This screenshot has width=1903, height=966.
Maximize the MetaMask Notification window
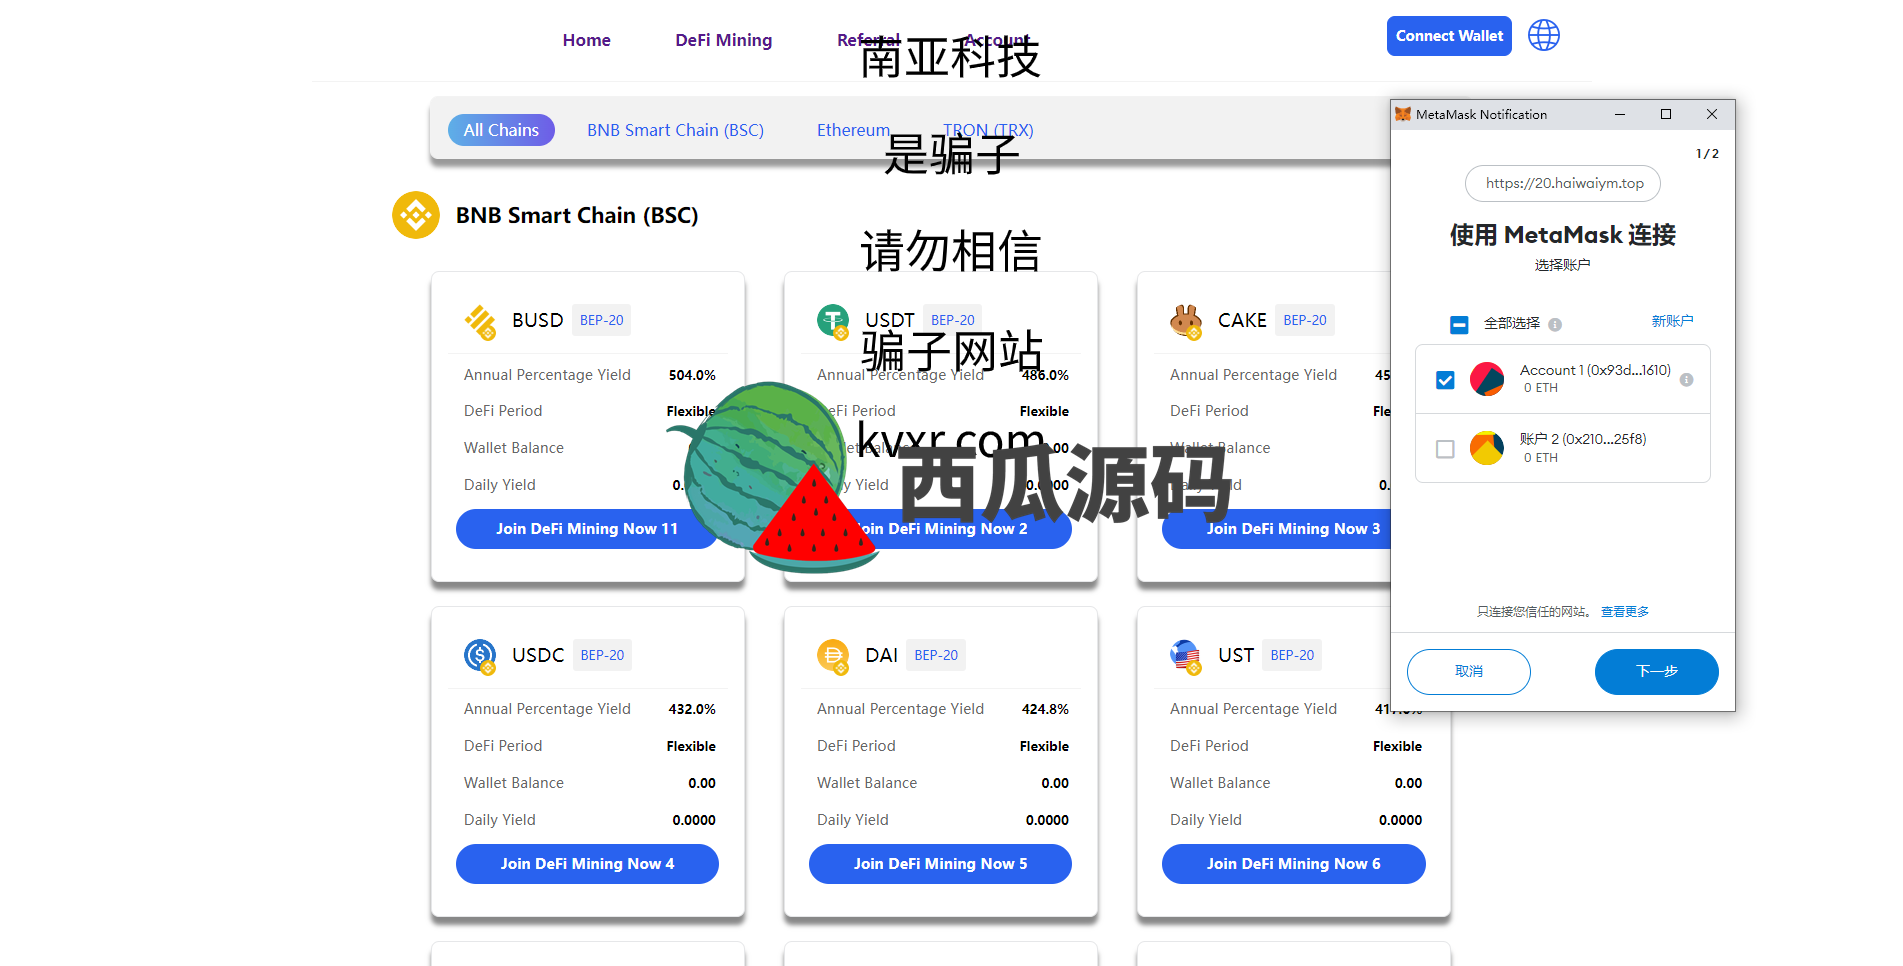[x=1666, y=114]
